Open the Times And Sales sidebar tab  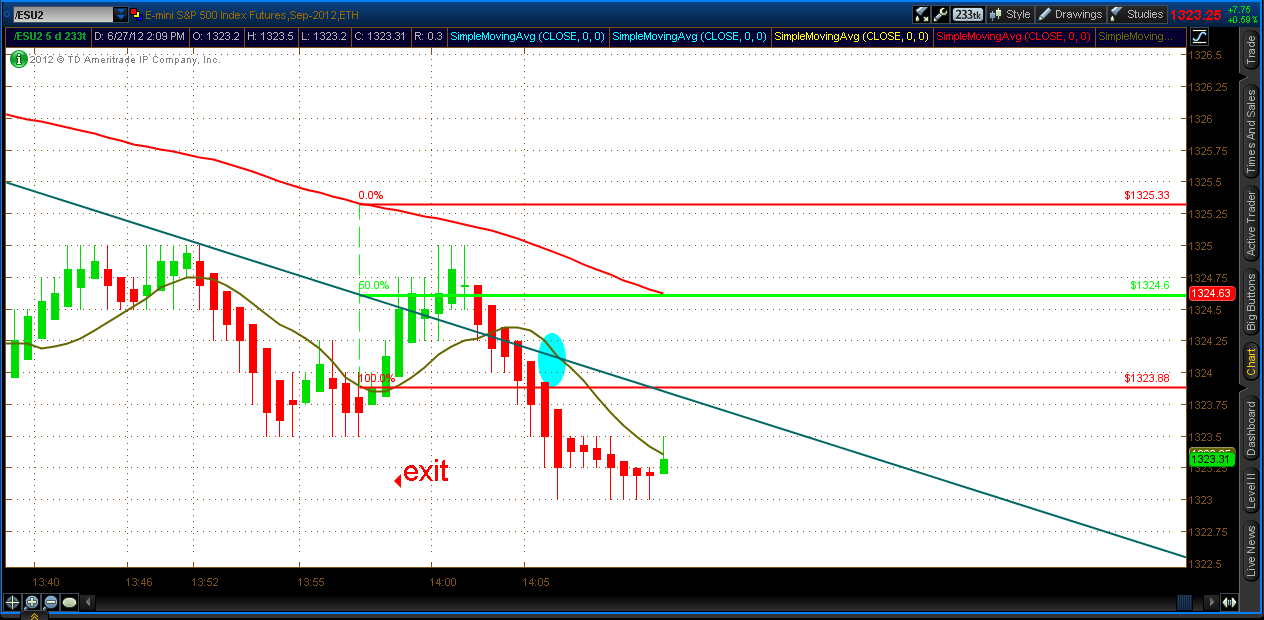[x=1251, y=133]
